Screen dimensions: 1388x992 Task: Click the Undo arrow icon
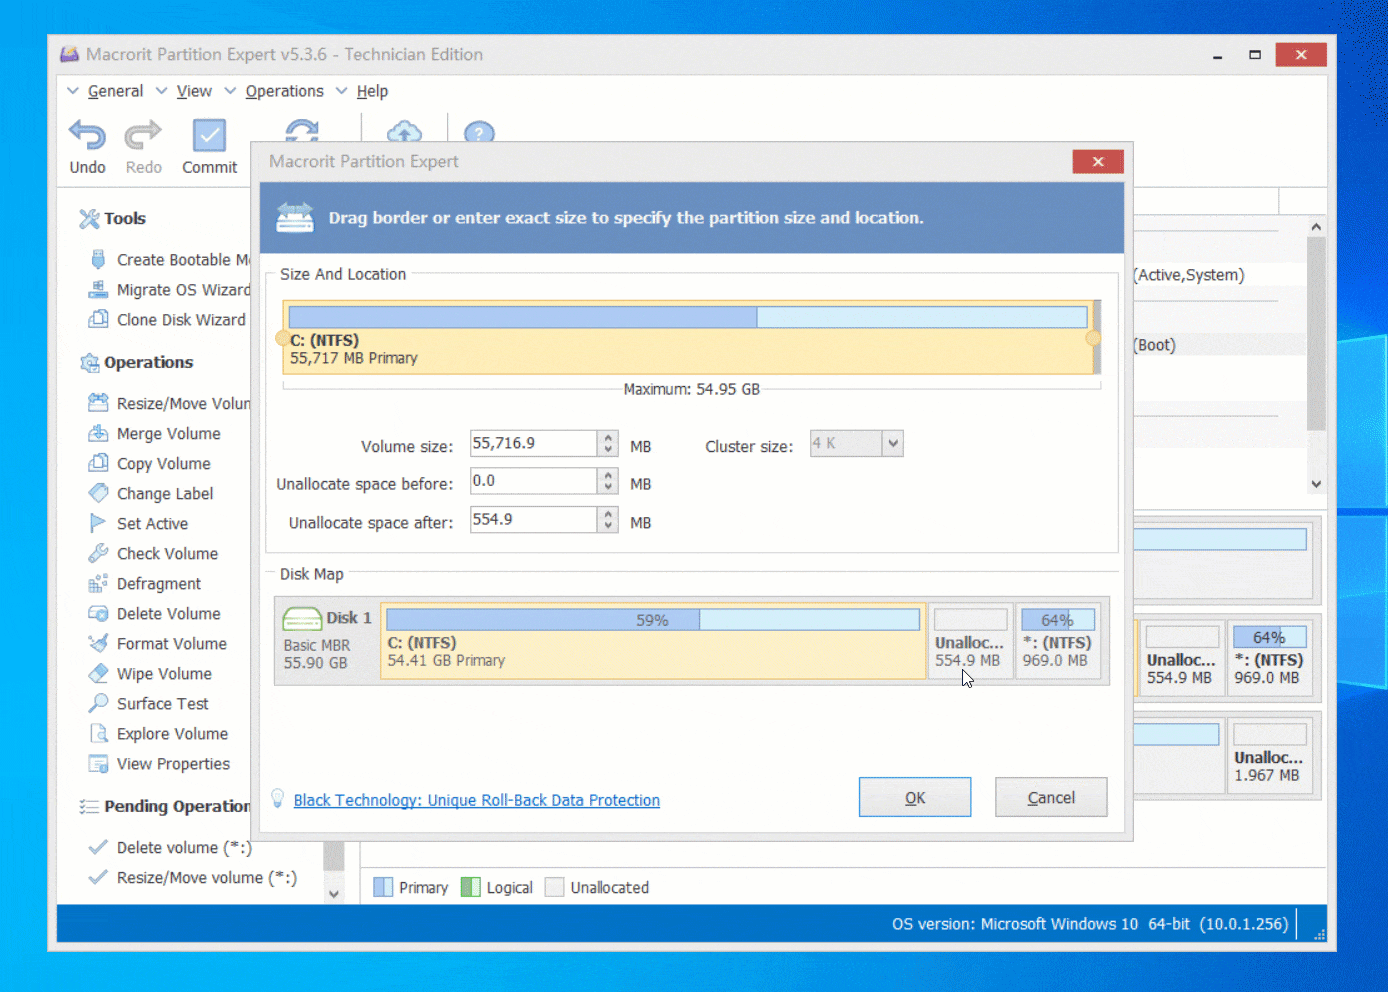(x=86, y=135)
